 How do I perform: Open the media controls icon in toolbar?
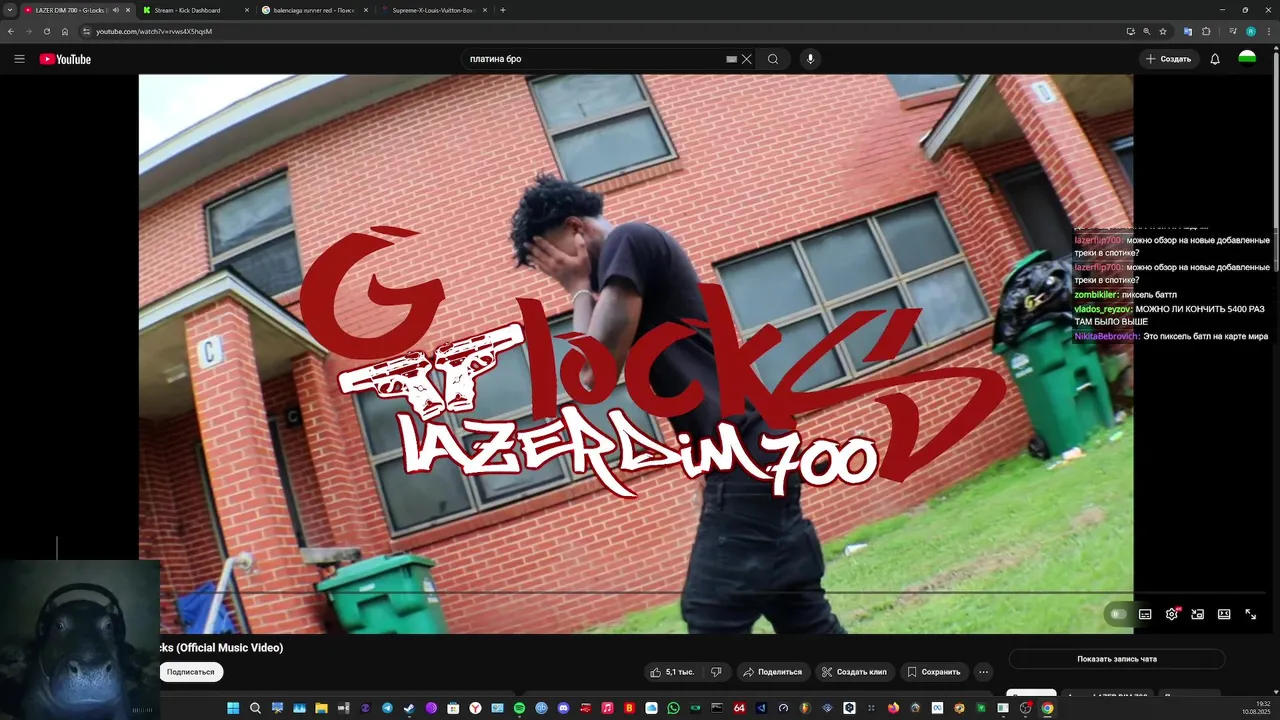coord(1233,31)
